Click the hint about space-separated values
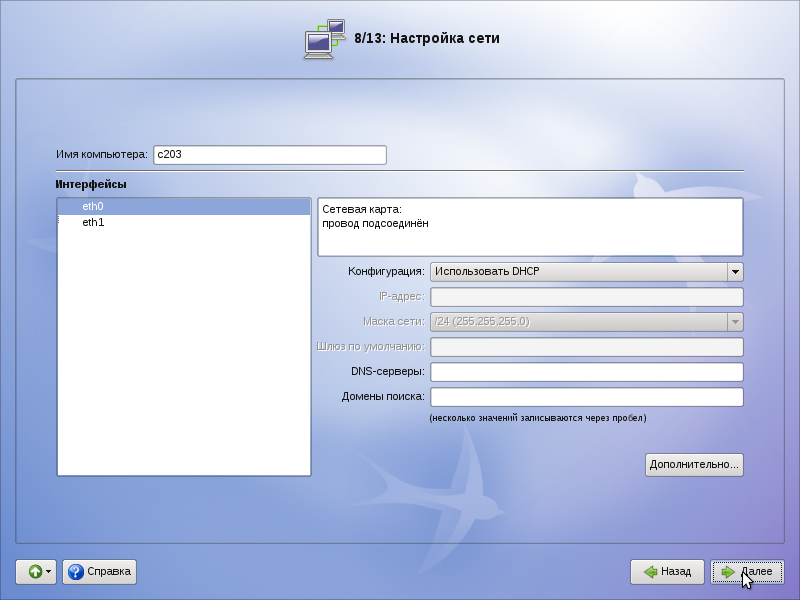Viewport: 800px width, 600px height. 537,418
